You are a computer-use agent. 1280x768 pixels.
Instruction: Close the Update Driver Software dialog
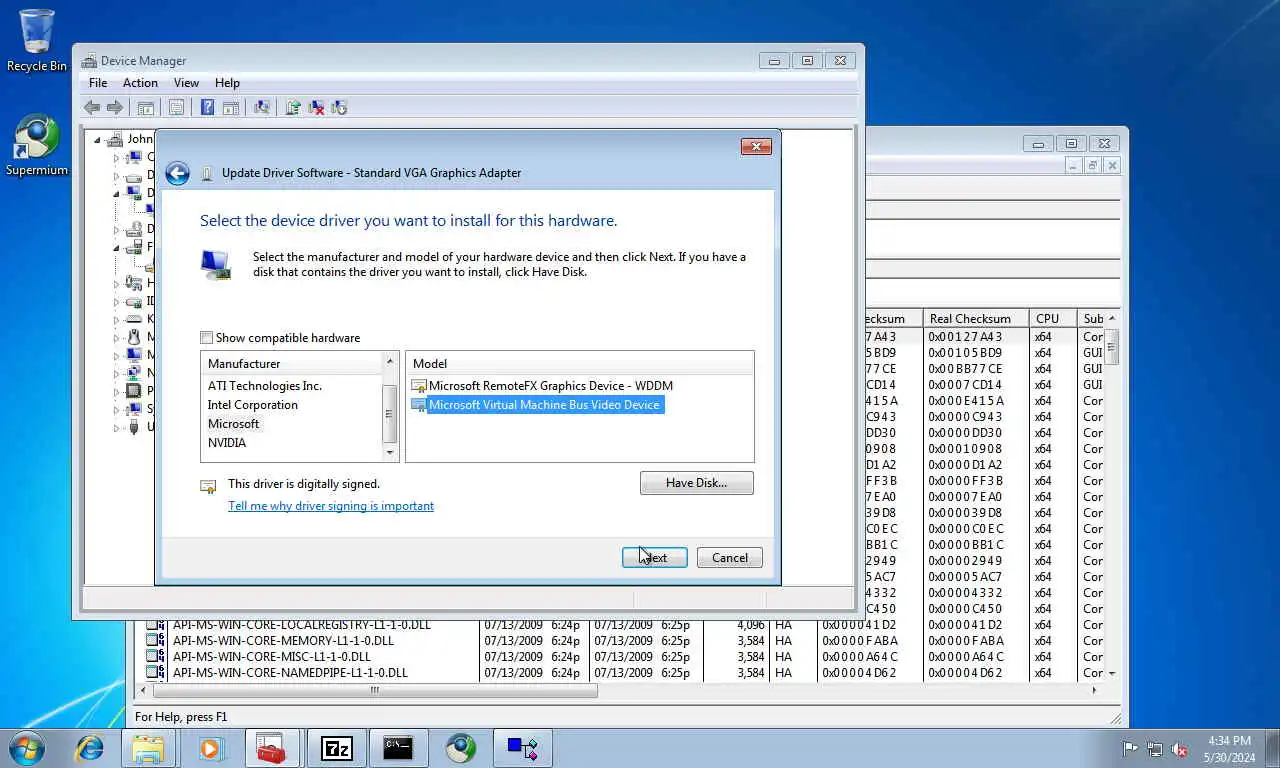click(756, 147)
